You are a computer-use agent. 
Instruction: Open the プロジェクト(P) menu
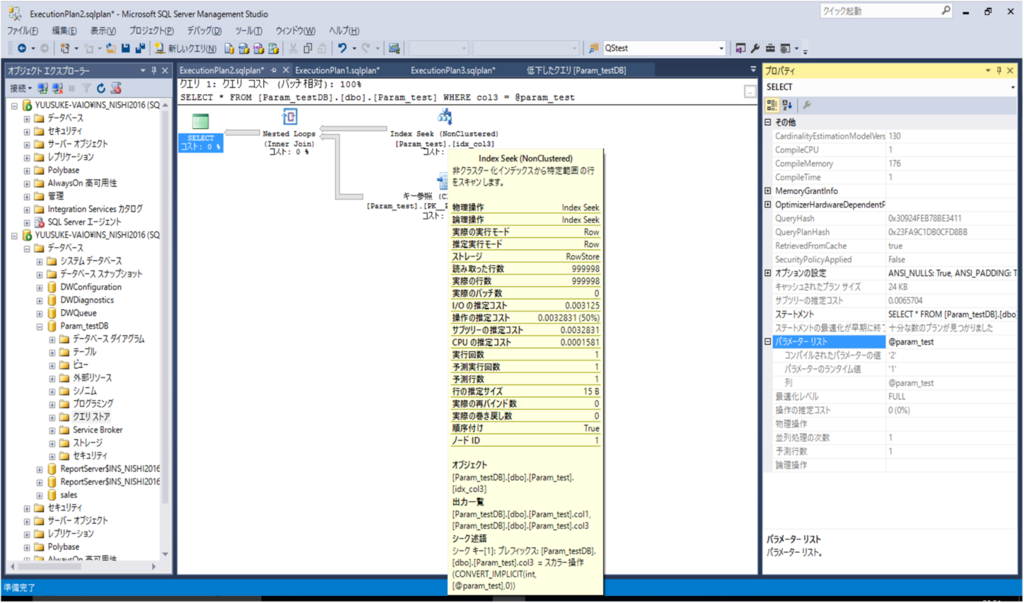152,31
